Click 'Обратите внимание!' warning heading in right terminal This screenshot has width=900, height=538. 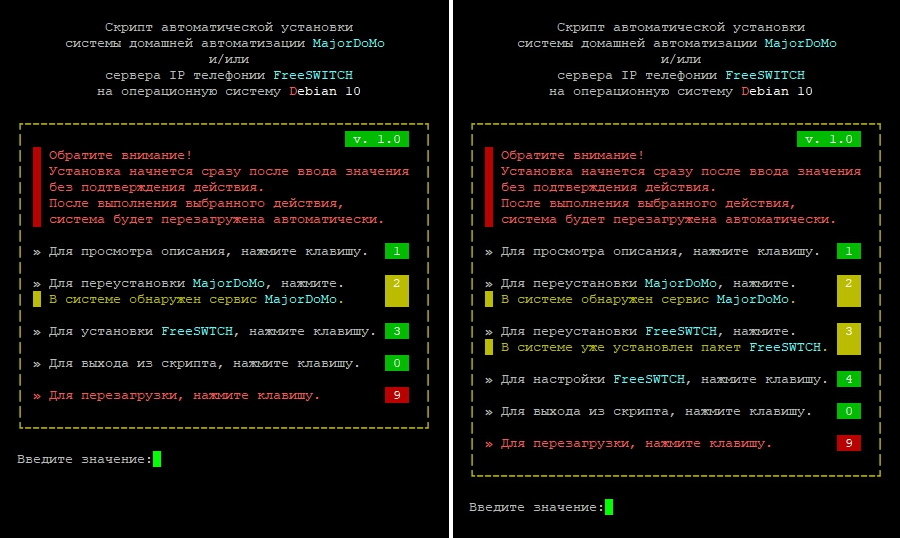pos(573,155)
